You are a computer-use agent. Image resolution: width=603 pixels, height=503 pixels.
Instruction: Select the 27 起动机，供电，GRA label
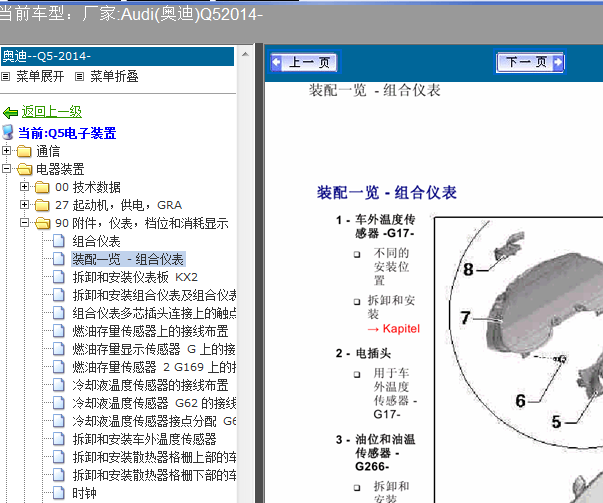coord(118,205)
